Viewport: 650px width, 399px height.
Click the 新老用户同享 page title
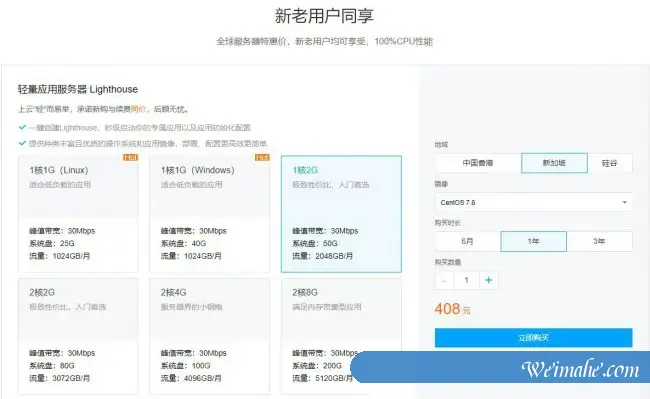click(x=324, y=16)
